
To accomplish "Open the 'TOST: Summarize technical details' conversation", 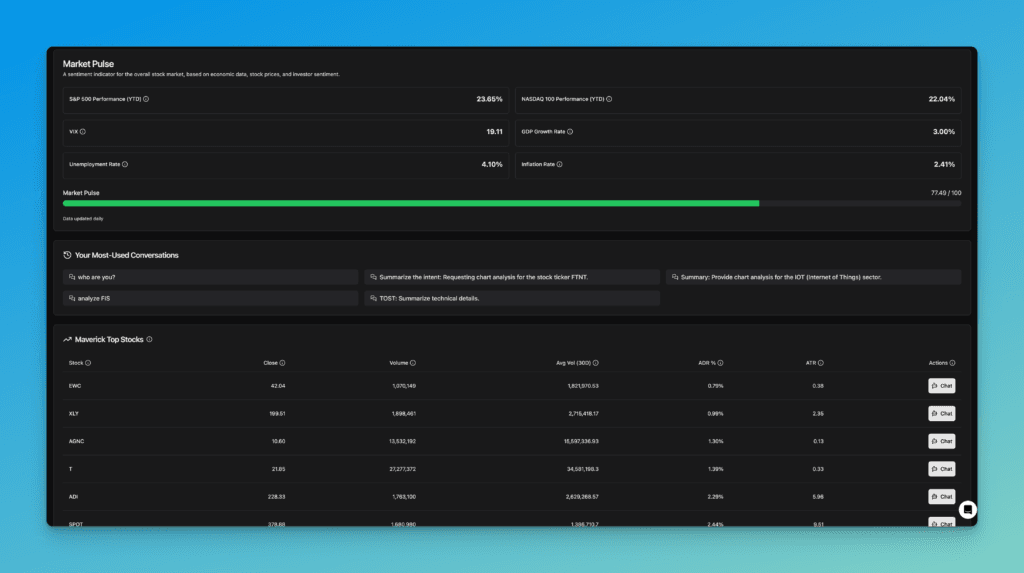I will 512,298.
